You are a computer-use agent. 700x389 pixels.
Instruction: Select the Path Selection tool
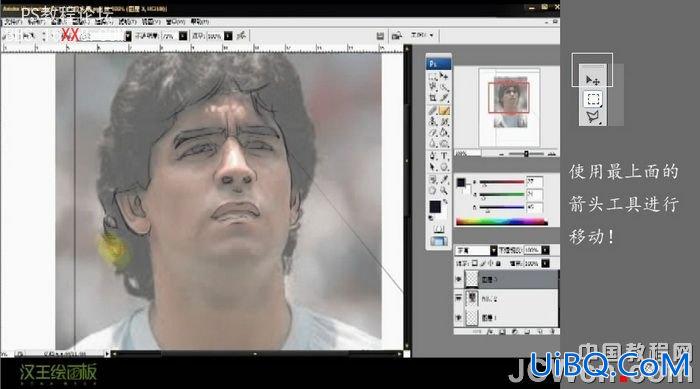[x=433, y=167]
